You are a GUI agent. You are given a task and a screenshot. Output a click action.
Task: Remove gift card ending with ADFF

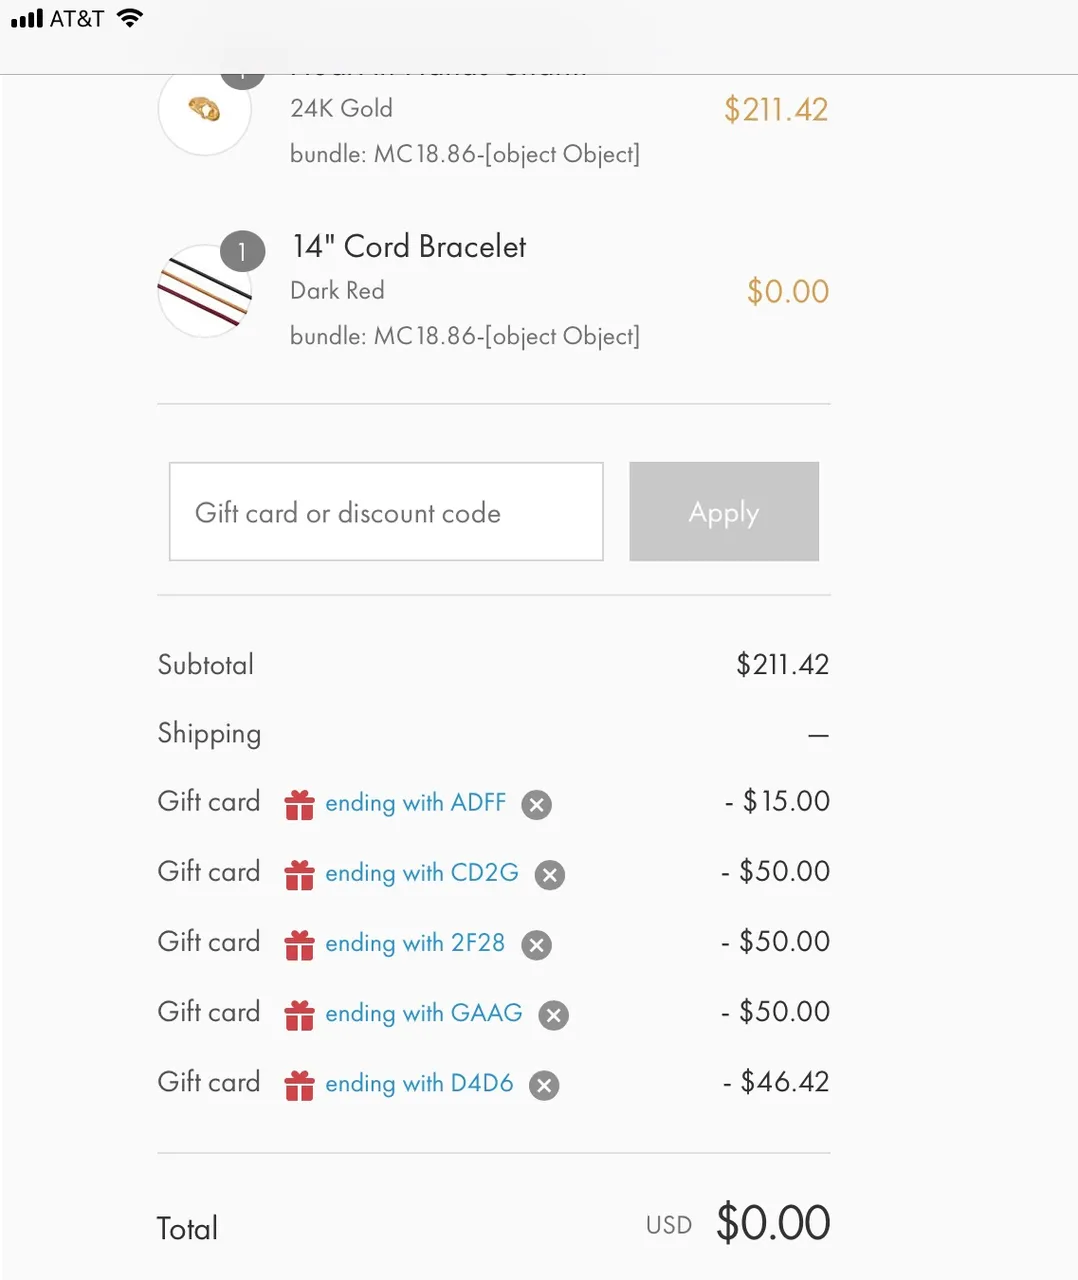click(x=537, y=805)
